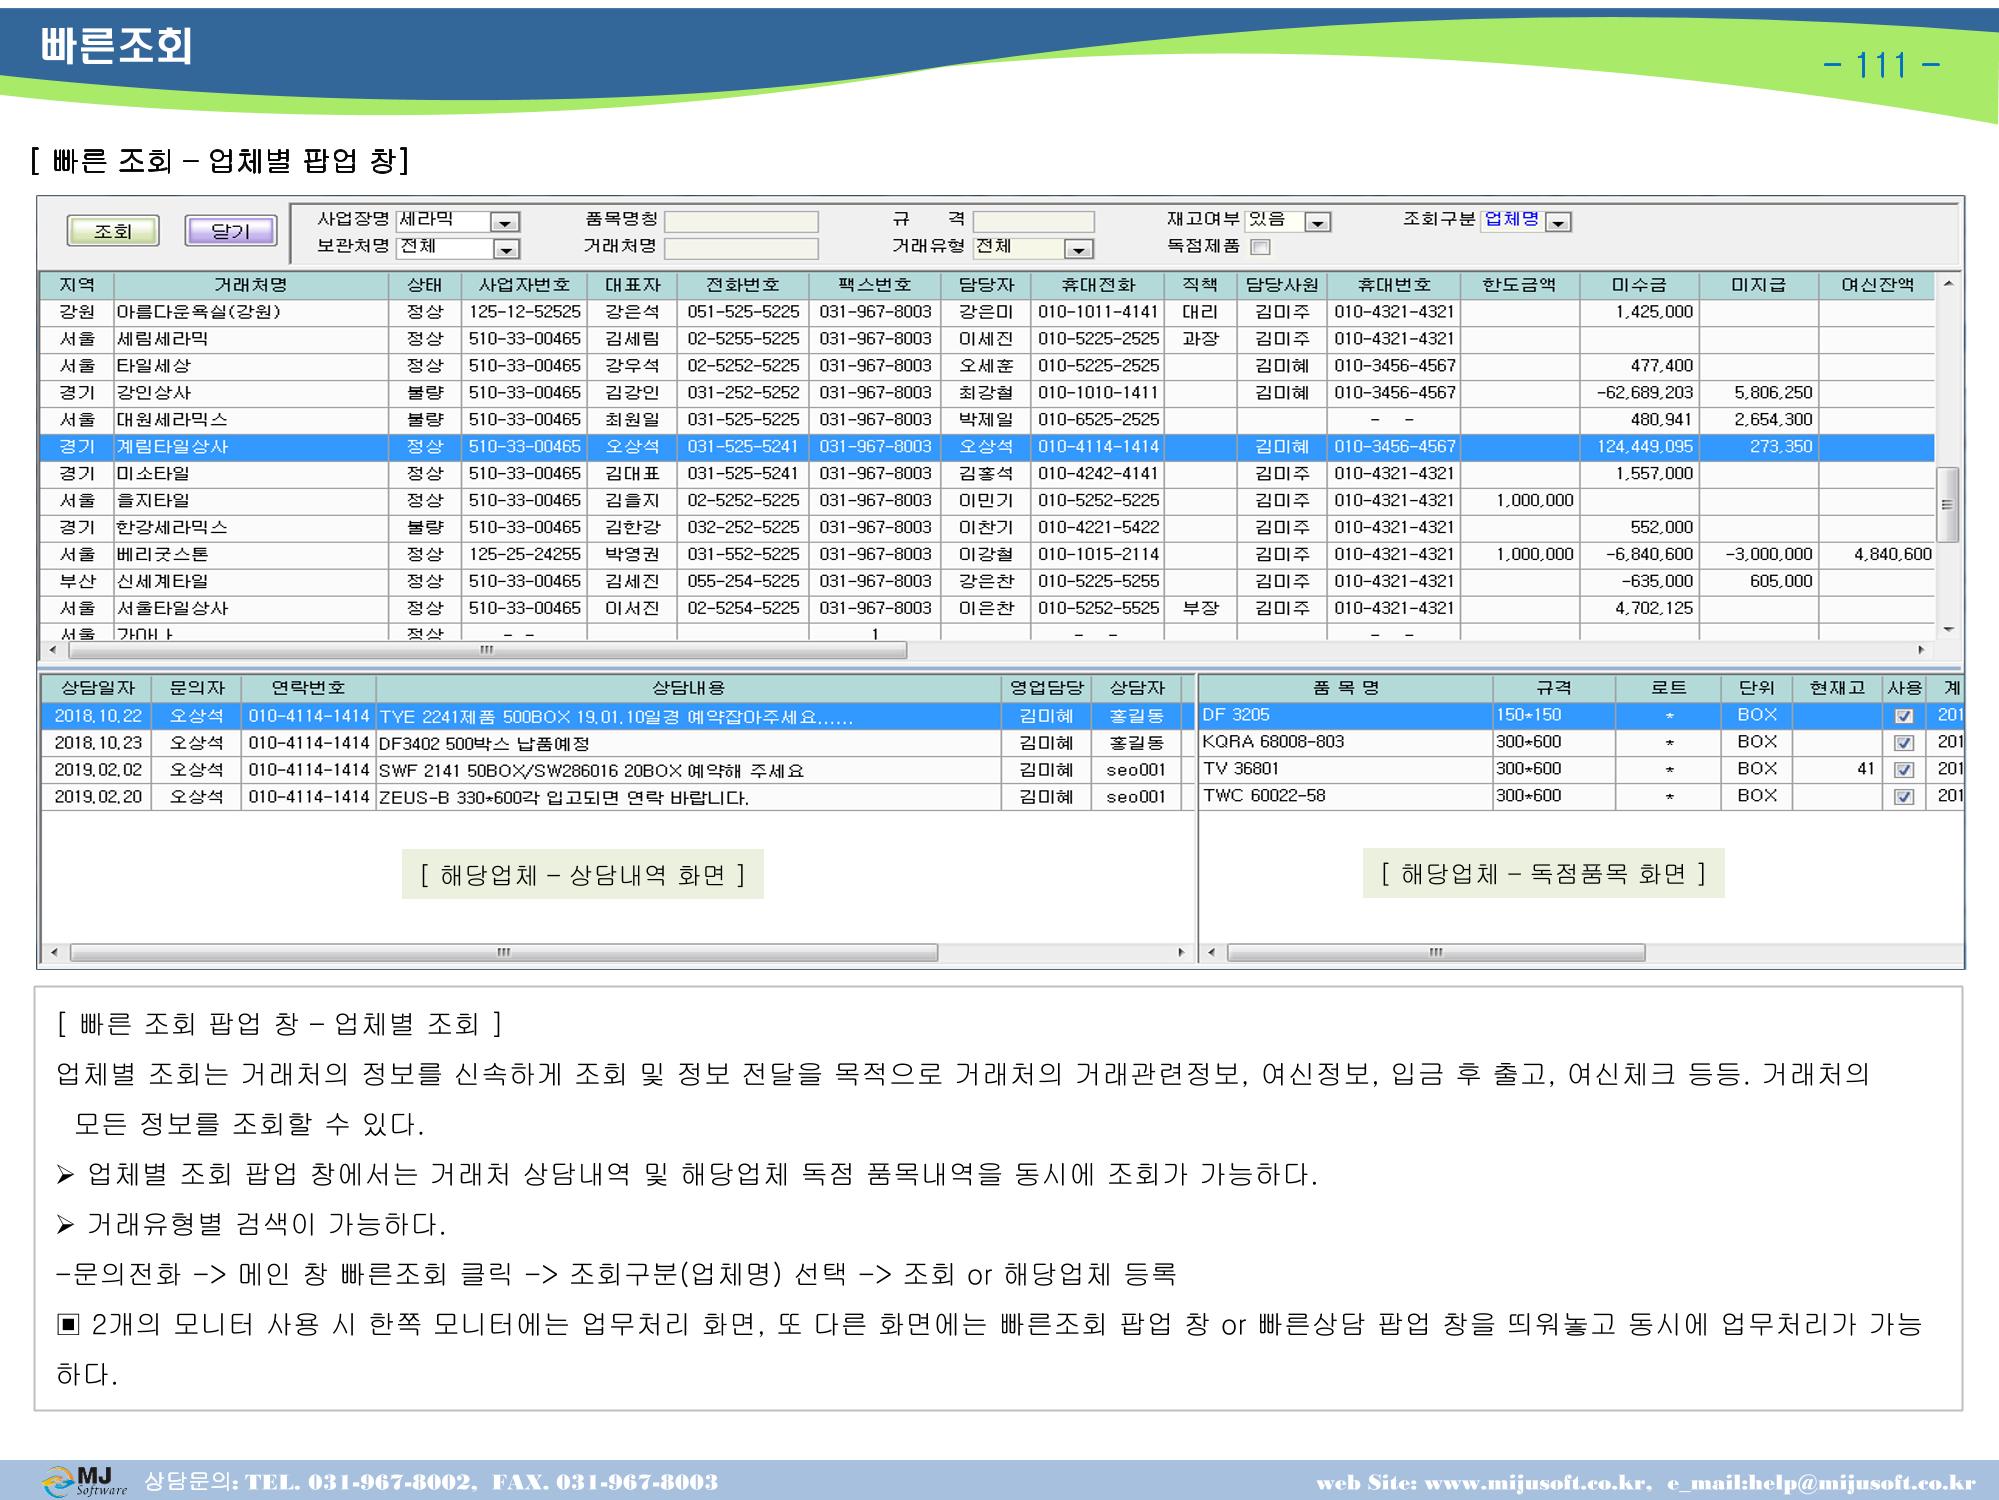This screenshot has height=1500, width=1999.
Task: Toggle 사용 checkbox for TV 36801
Action: (1904, 770)
